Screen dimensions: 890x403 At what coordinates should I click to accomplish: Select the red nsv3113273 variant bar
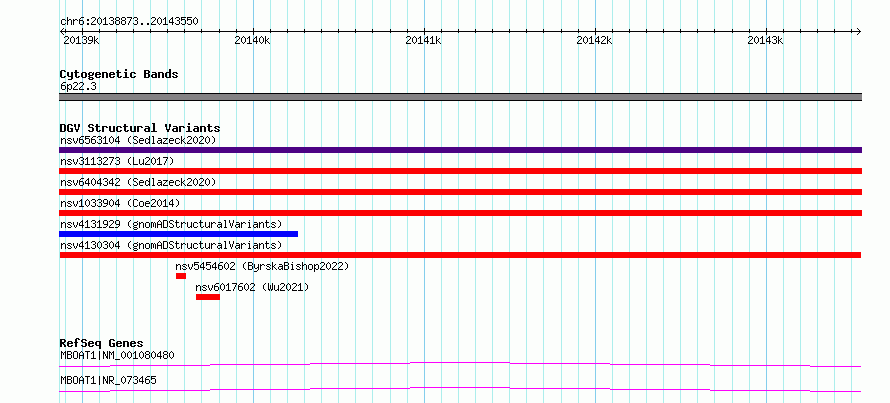pyautogui.click(x=460, y=171)
